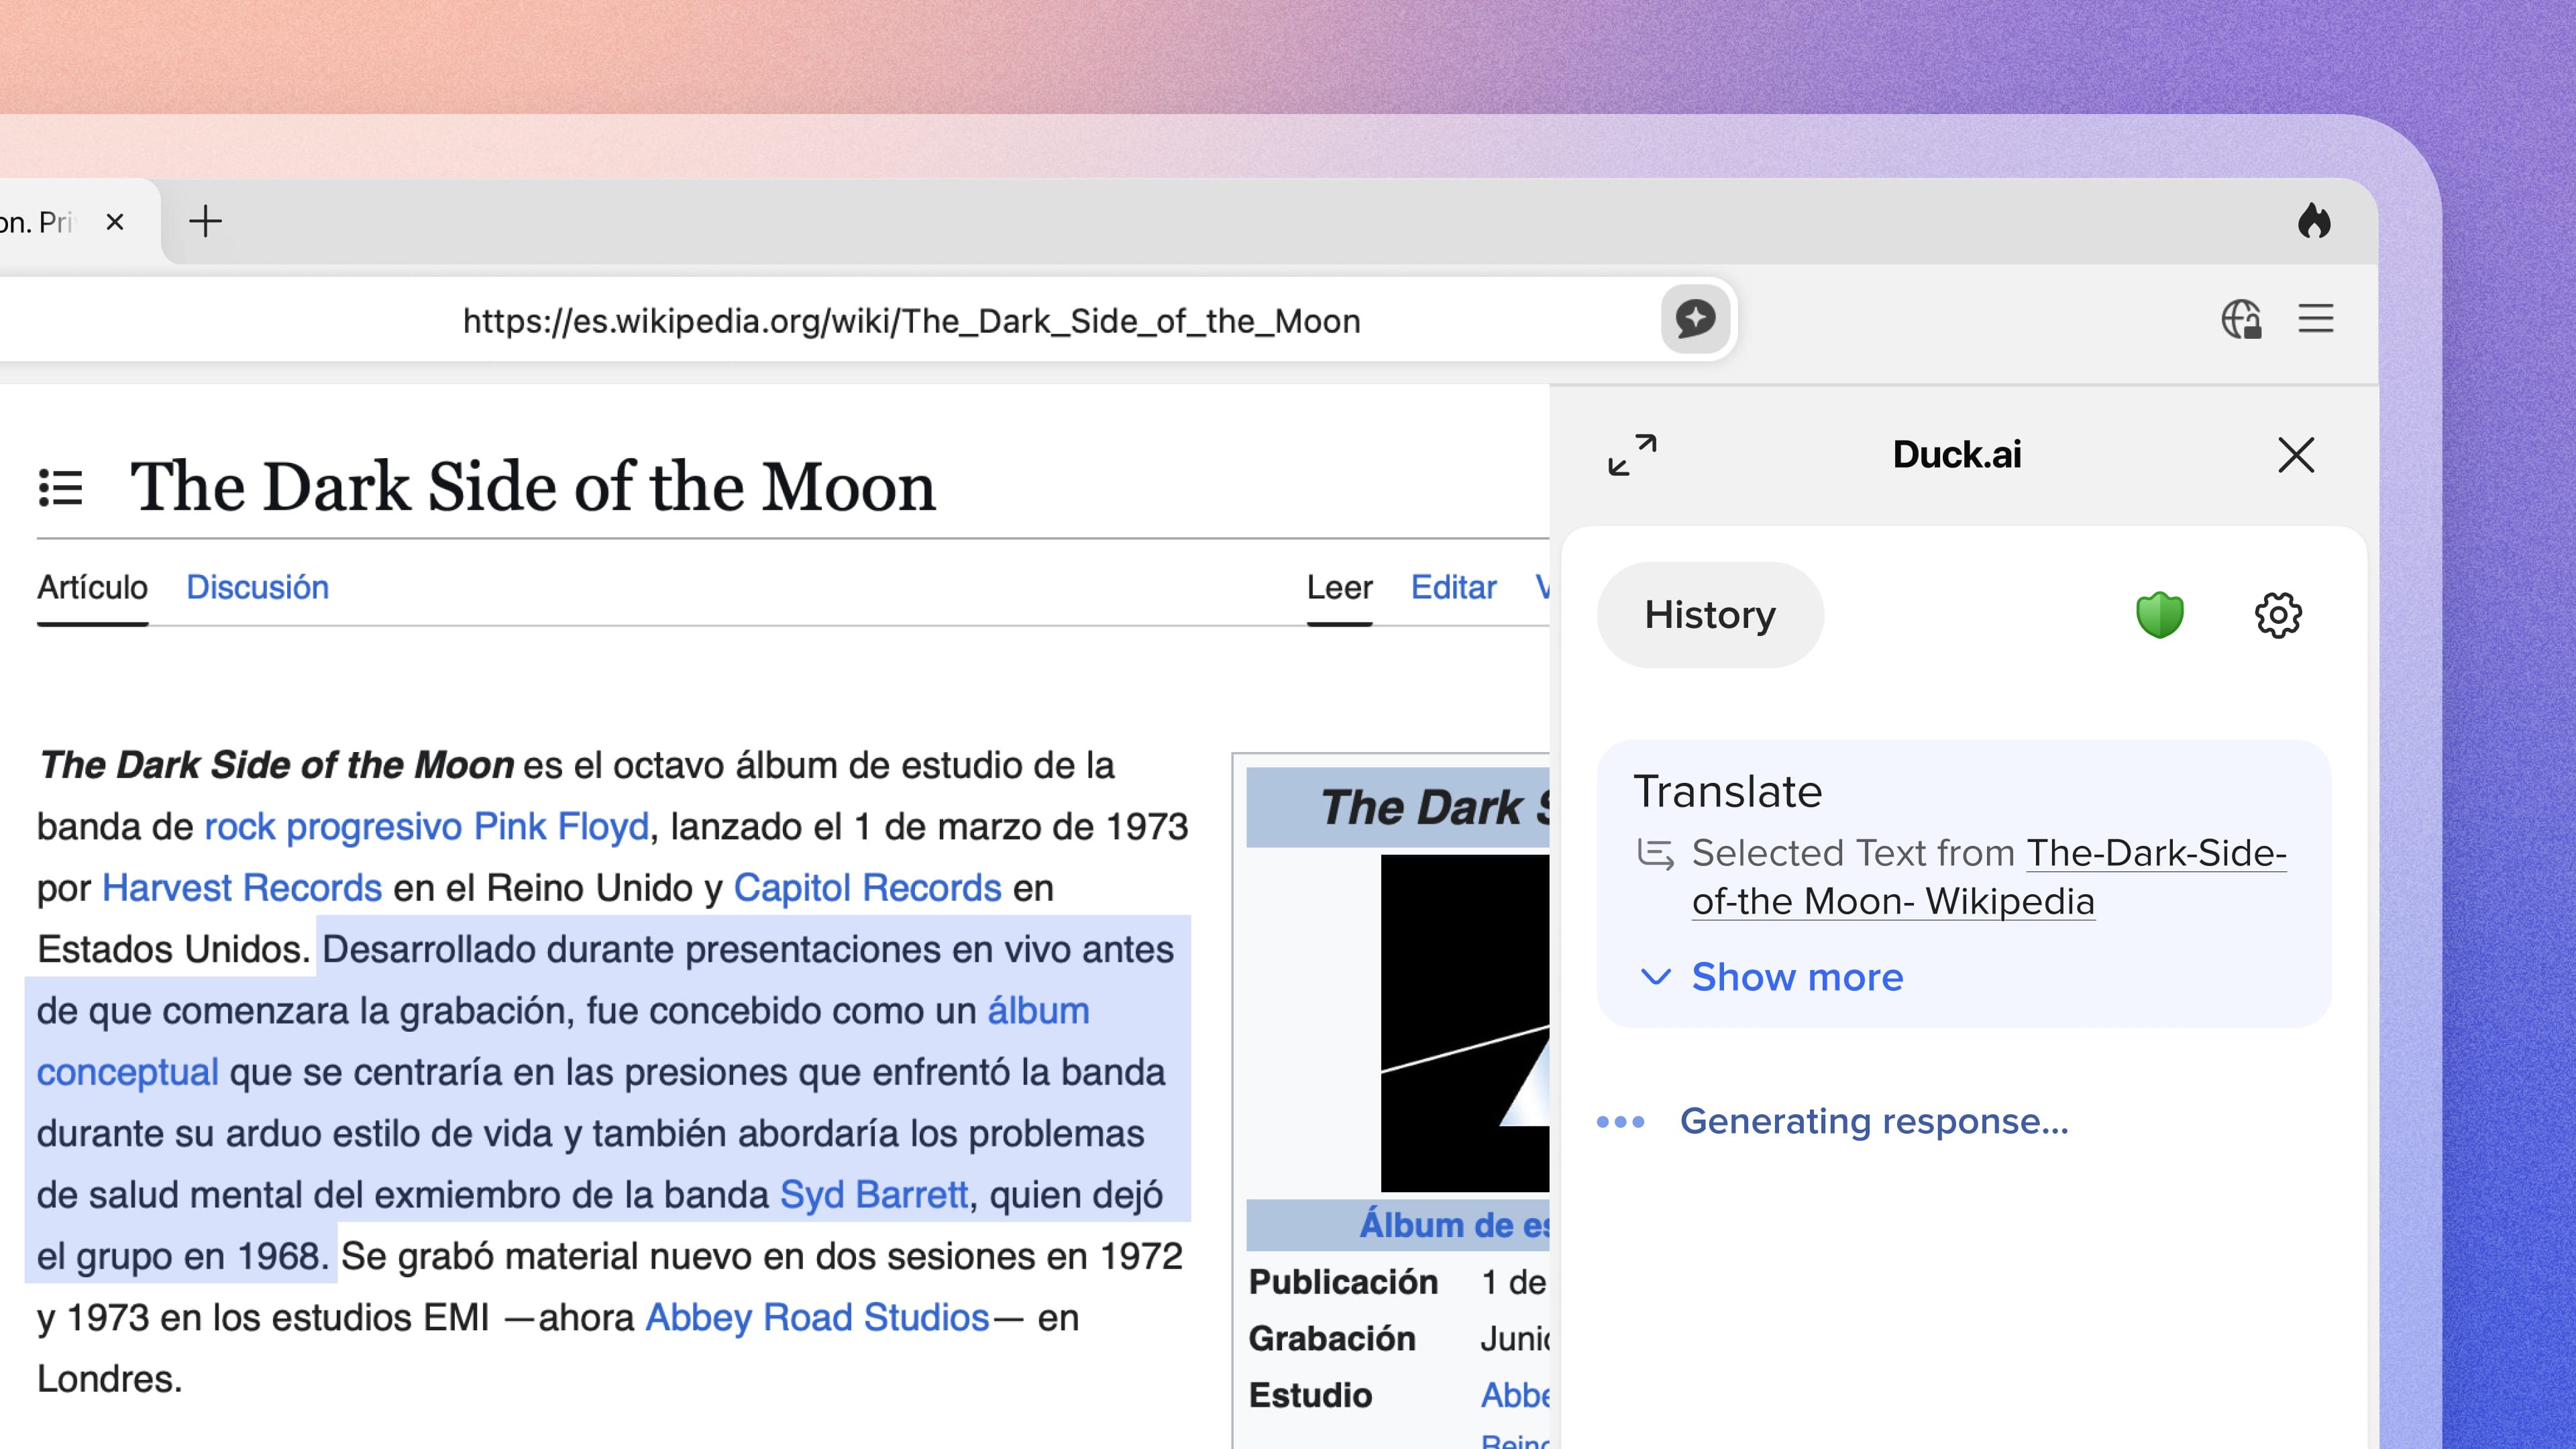Click the address bar URL field
Viewport: 2576px width, 1449px height.
point(910,321)
